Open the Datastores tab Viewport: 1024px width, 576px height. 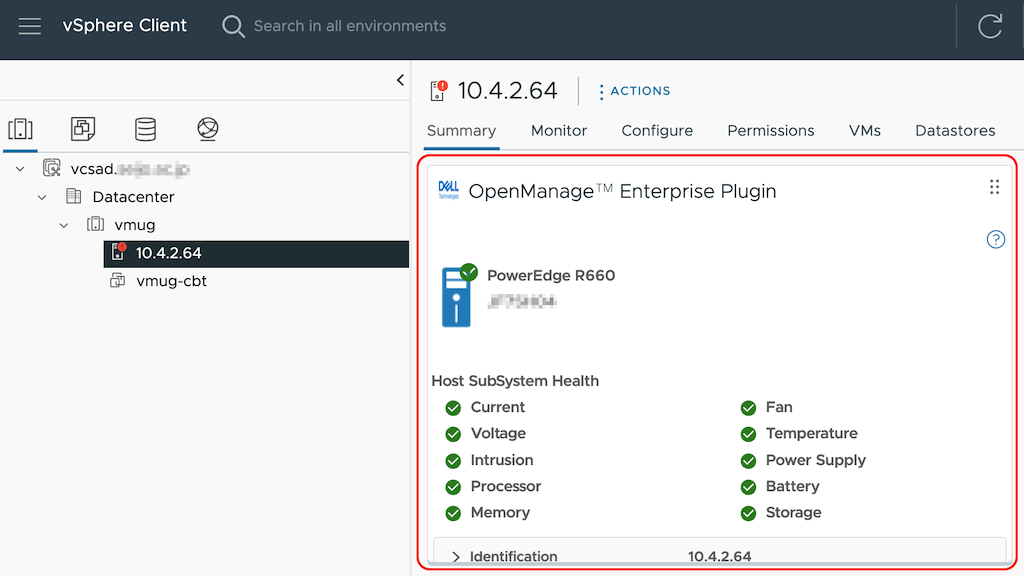point(955,131)
